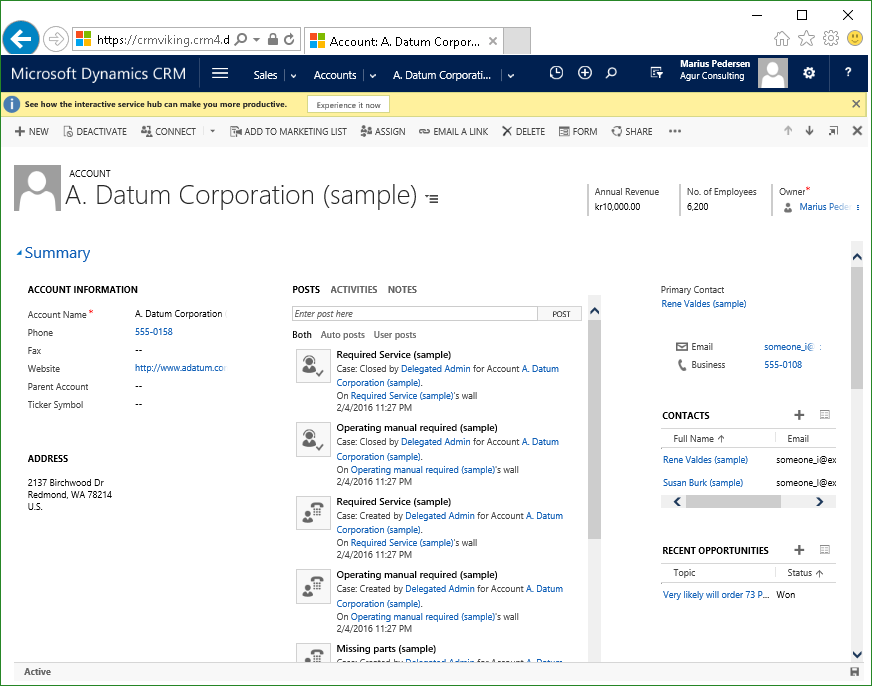Sort contacts by Full Name column
Screen dimensions: 872x686
pyautogui.click(x=698, y=439)
